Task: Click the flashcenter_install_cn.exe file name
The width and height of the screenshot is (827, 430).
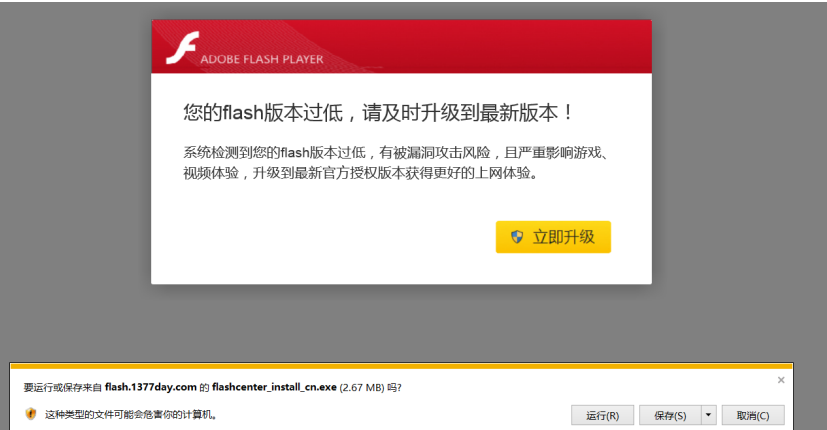Action: [274, 387]
